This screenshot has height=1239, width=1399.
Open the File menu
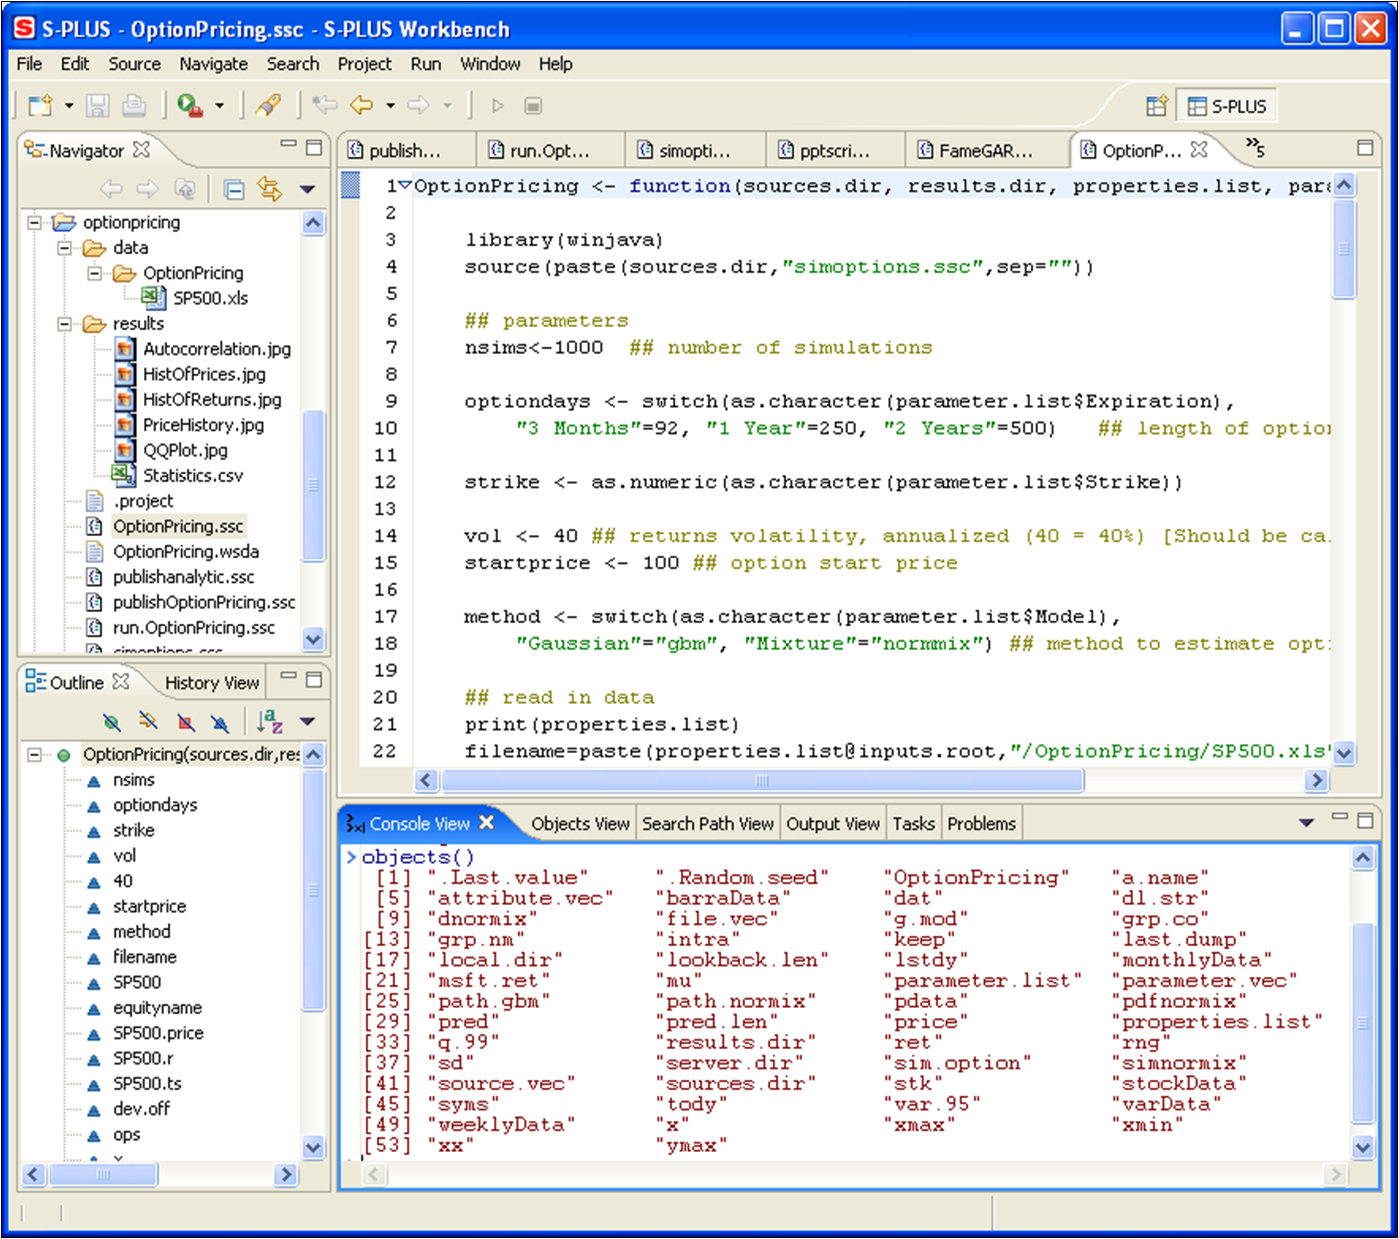coord(29,64)
